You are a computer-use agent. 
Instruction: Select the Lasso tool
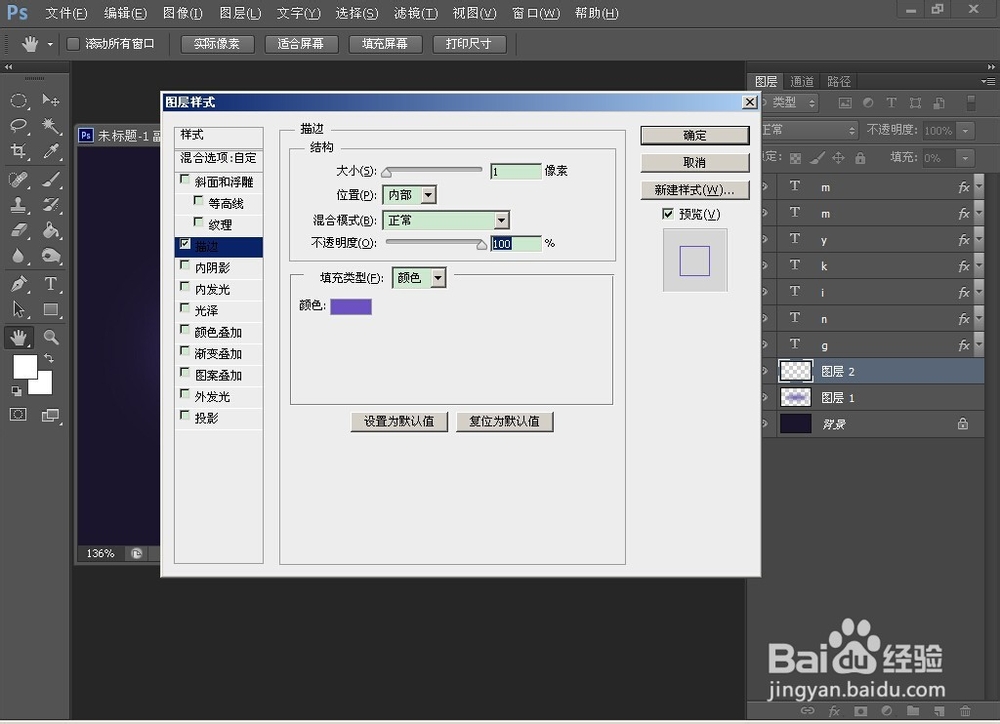click(x=18, y=126)
